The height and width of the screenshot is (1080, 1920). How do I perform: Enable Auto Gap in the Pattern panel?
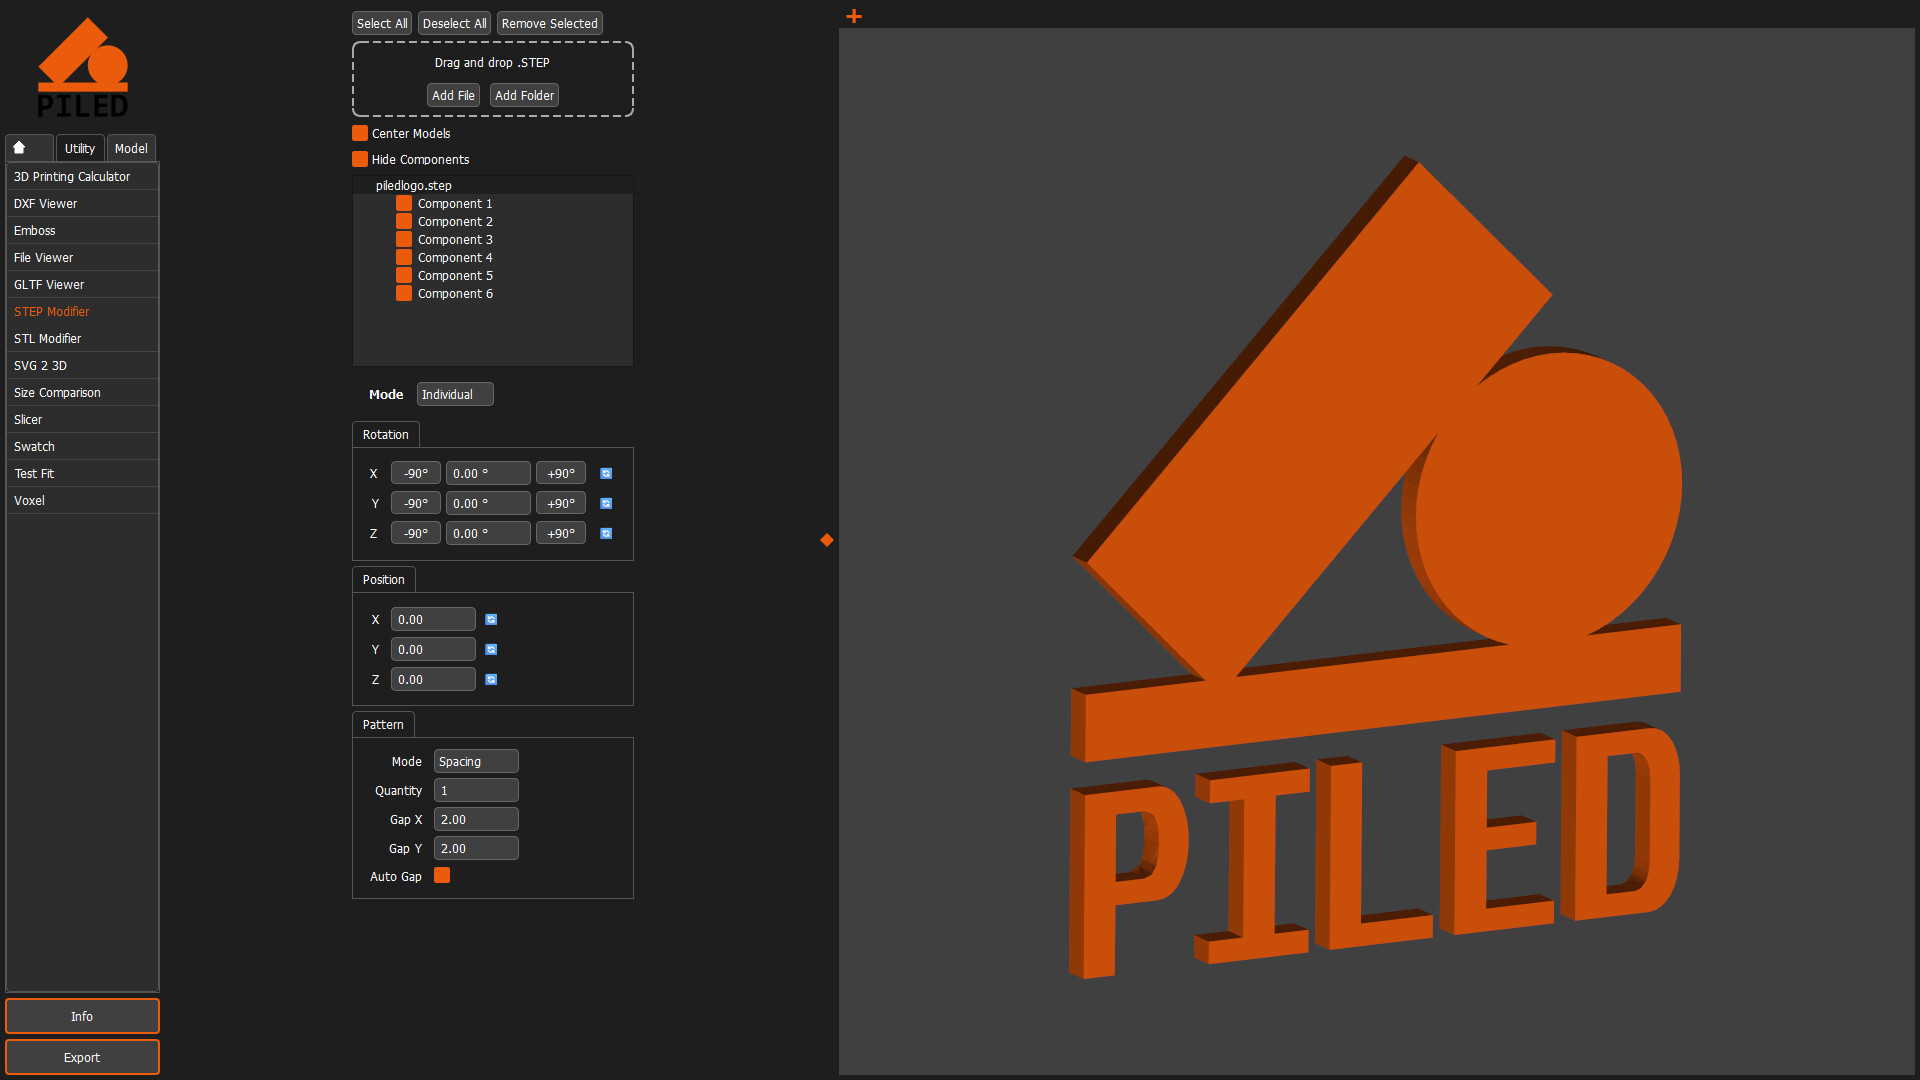[x=441, y=875]
